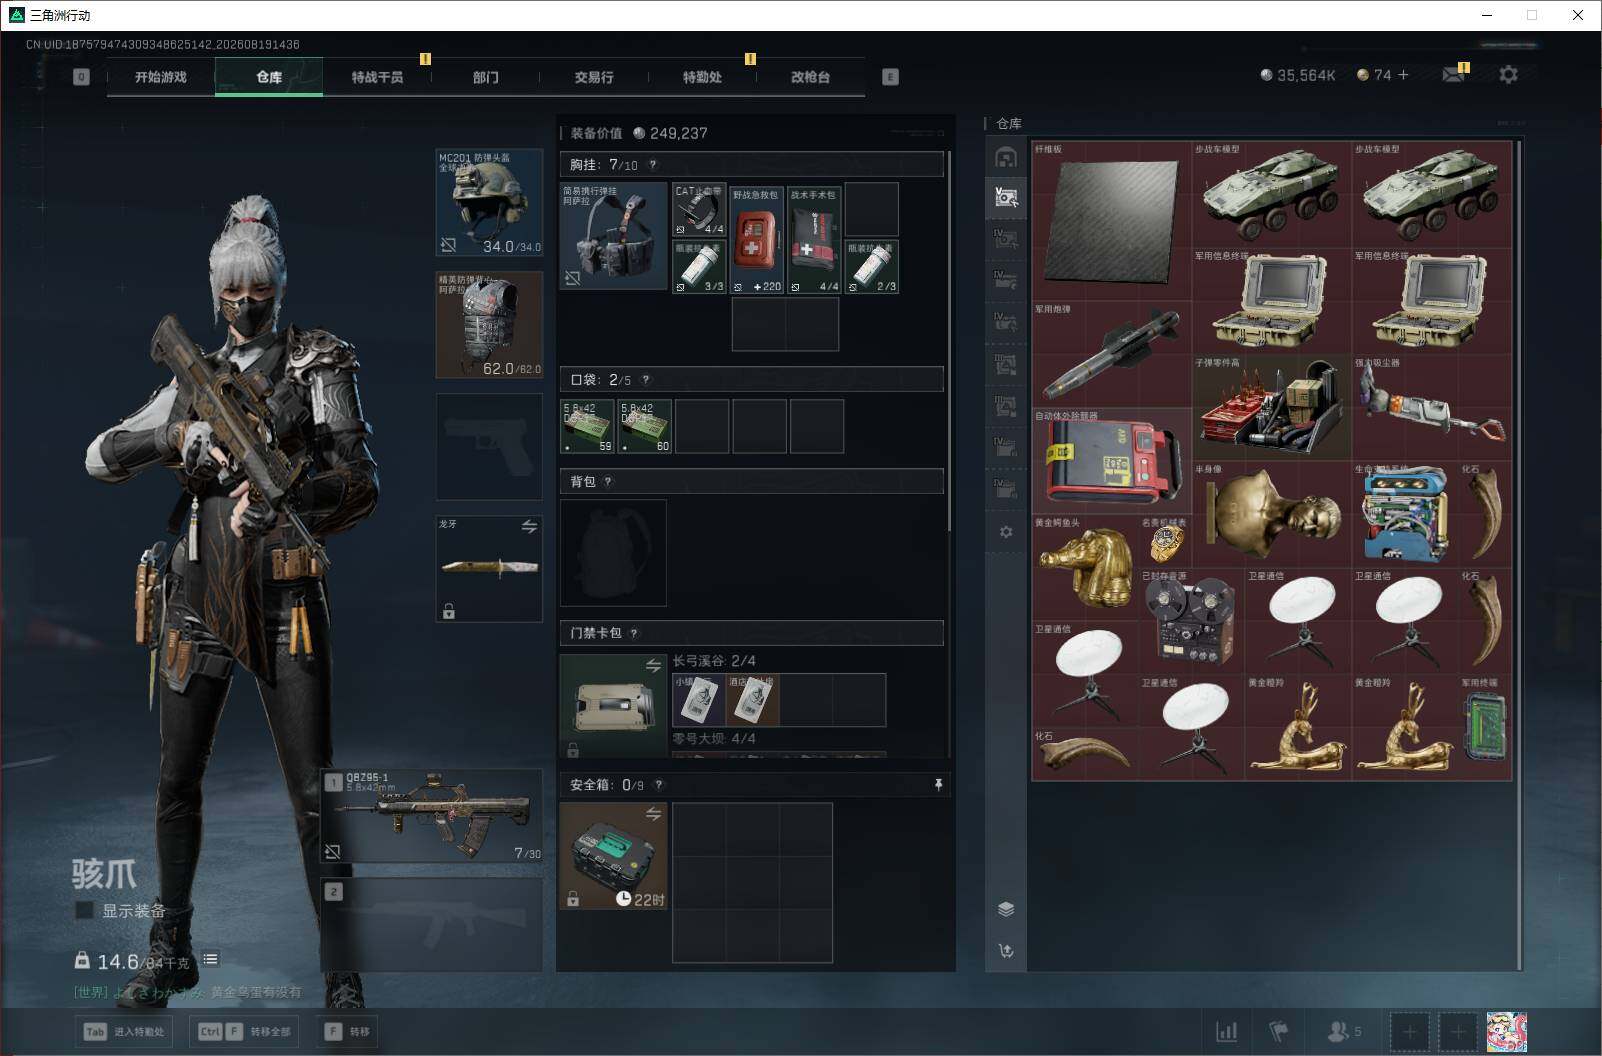The height and width of the screenshot is (1056, 1602).
Task: Select the 已封存音源 reel tape recorder
Action: [x=1191, y=620]
